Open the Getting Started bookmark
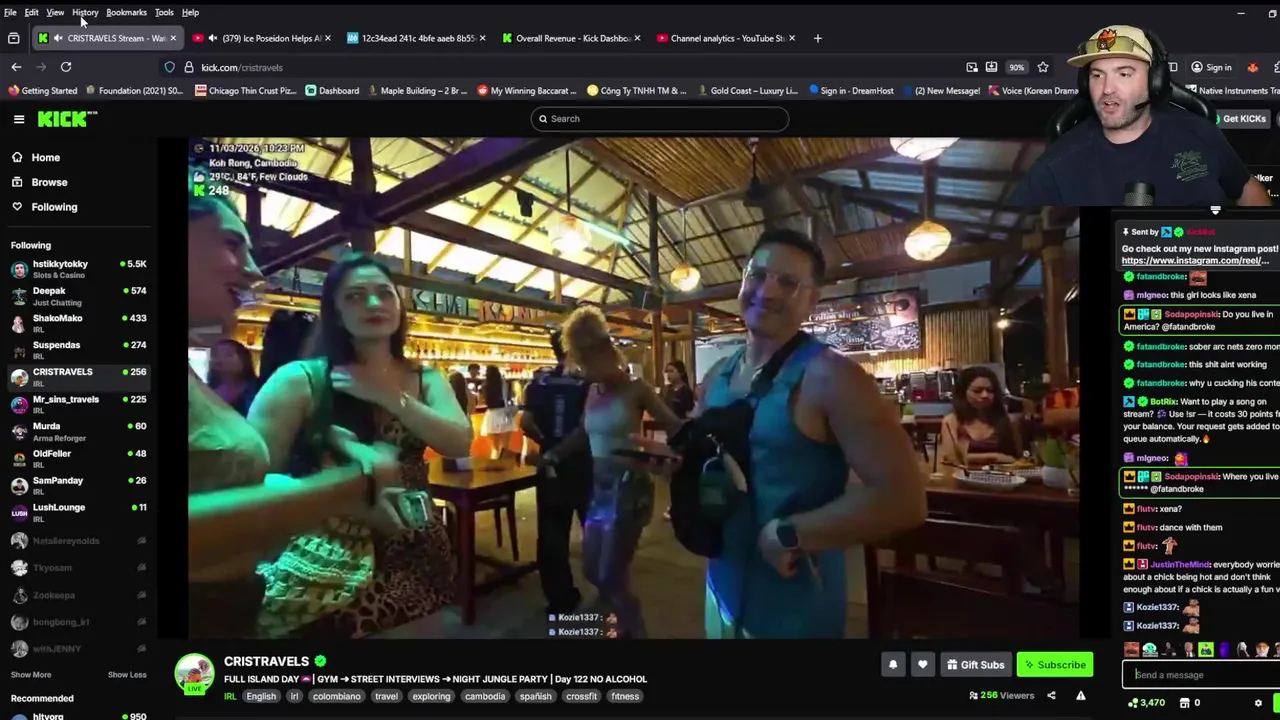The width and height of the screenshot is (1280, 720). [42, 90]
